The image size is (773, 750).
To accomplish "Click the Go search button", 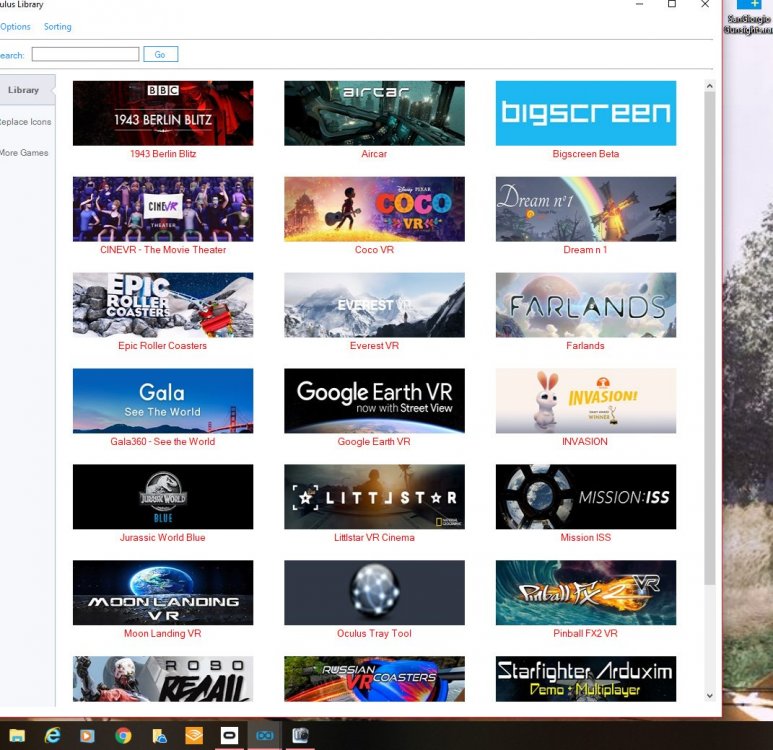I will [x=160, y=54].
